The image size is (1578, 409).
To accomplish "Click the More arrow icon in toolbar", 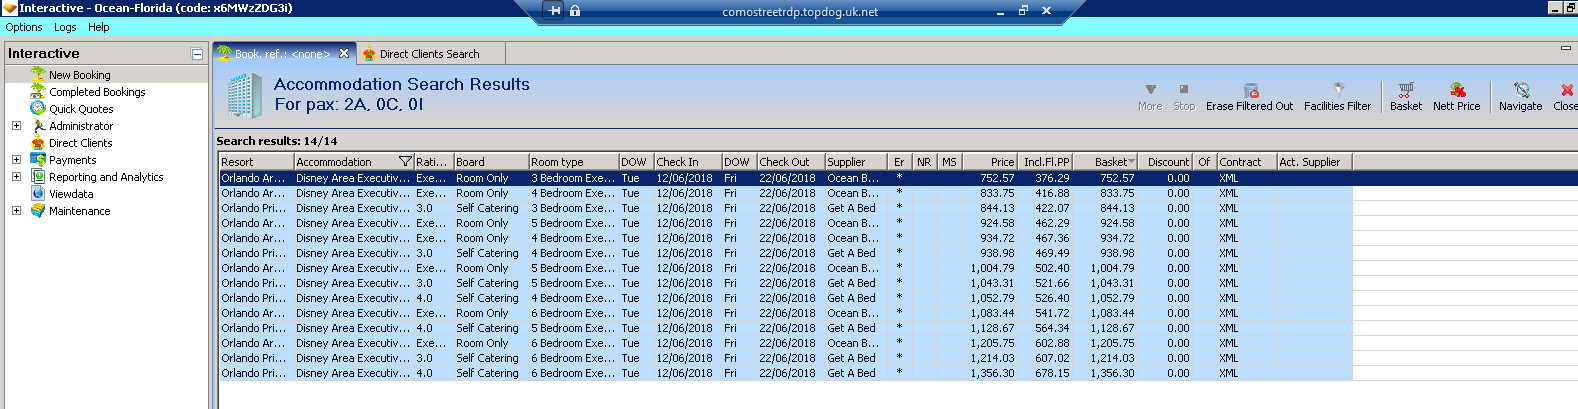I will (x=1150, y=89).
